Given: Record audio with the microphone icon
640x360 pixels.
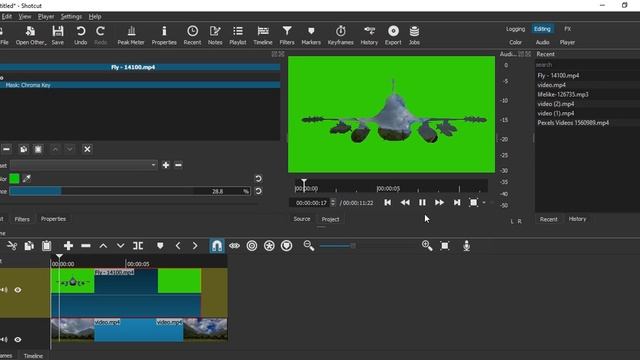Looking at the screenshot, I should pos(467,246).
